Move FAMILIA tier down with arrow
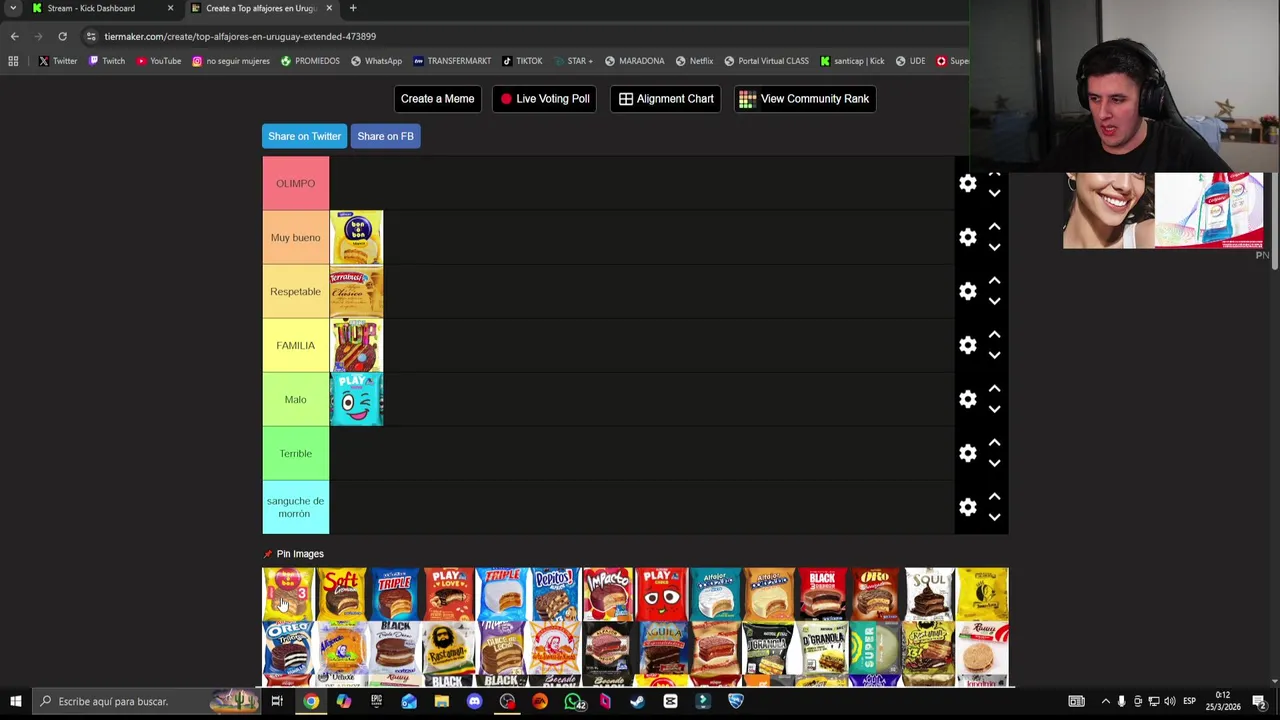Screen dimensions: 1280x720 994,355
